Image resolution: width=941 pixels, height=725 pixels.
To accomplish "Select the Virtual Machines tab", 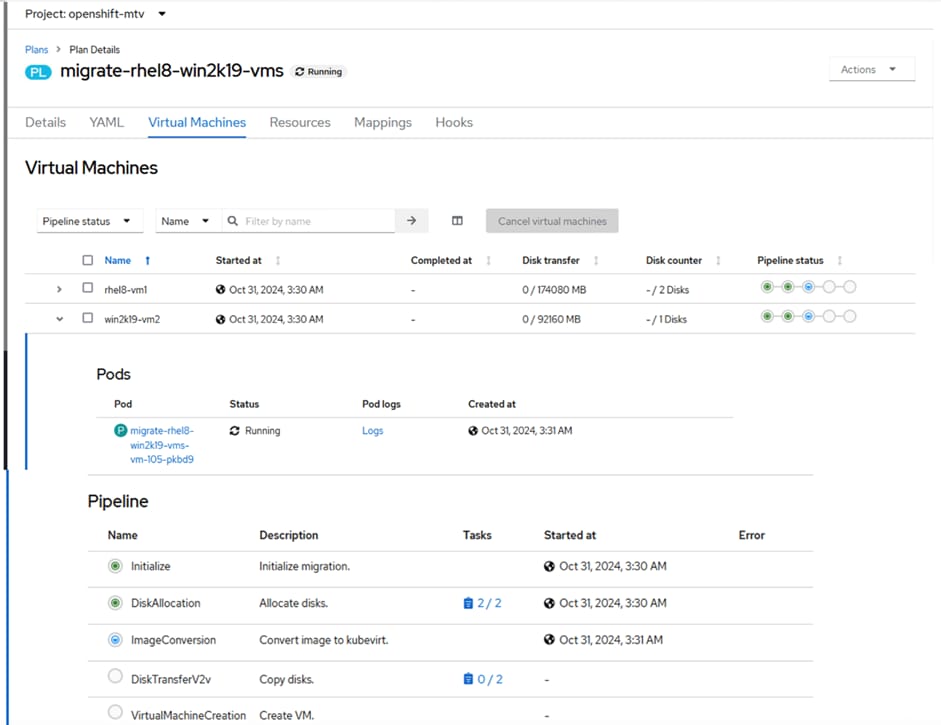I will [197, 122].
